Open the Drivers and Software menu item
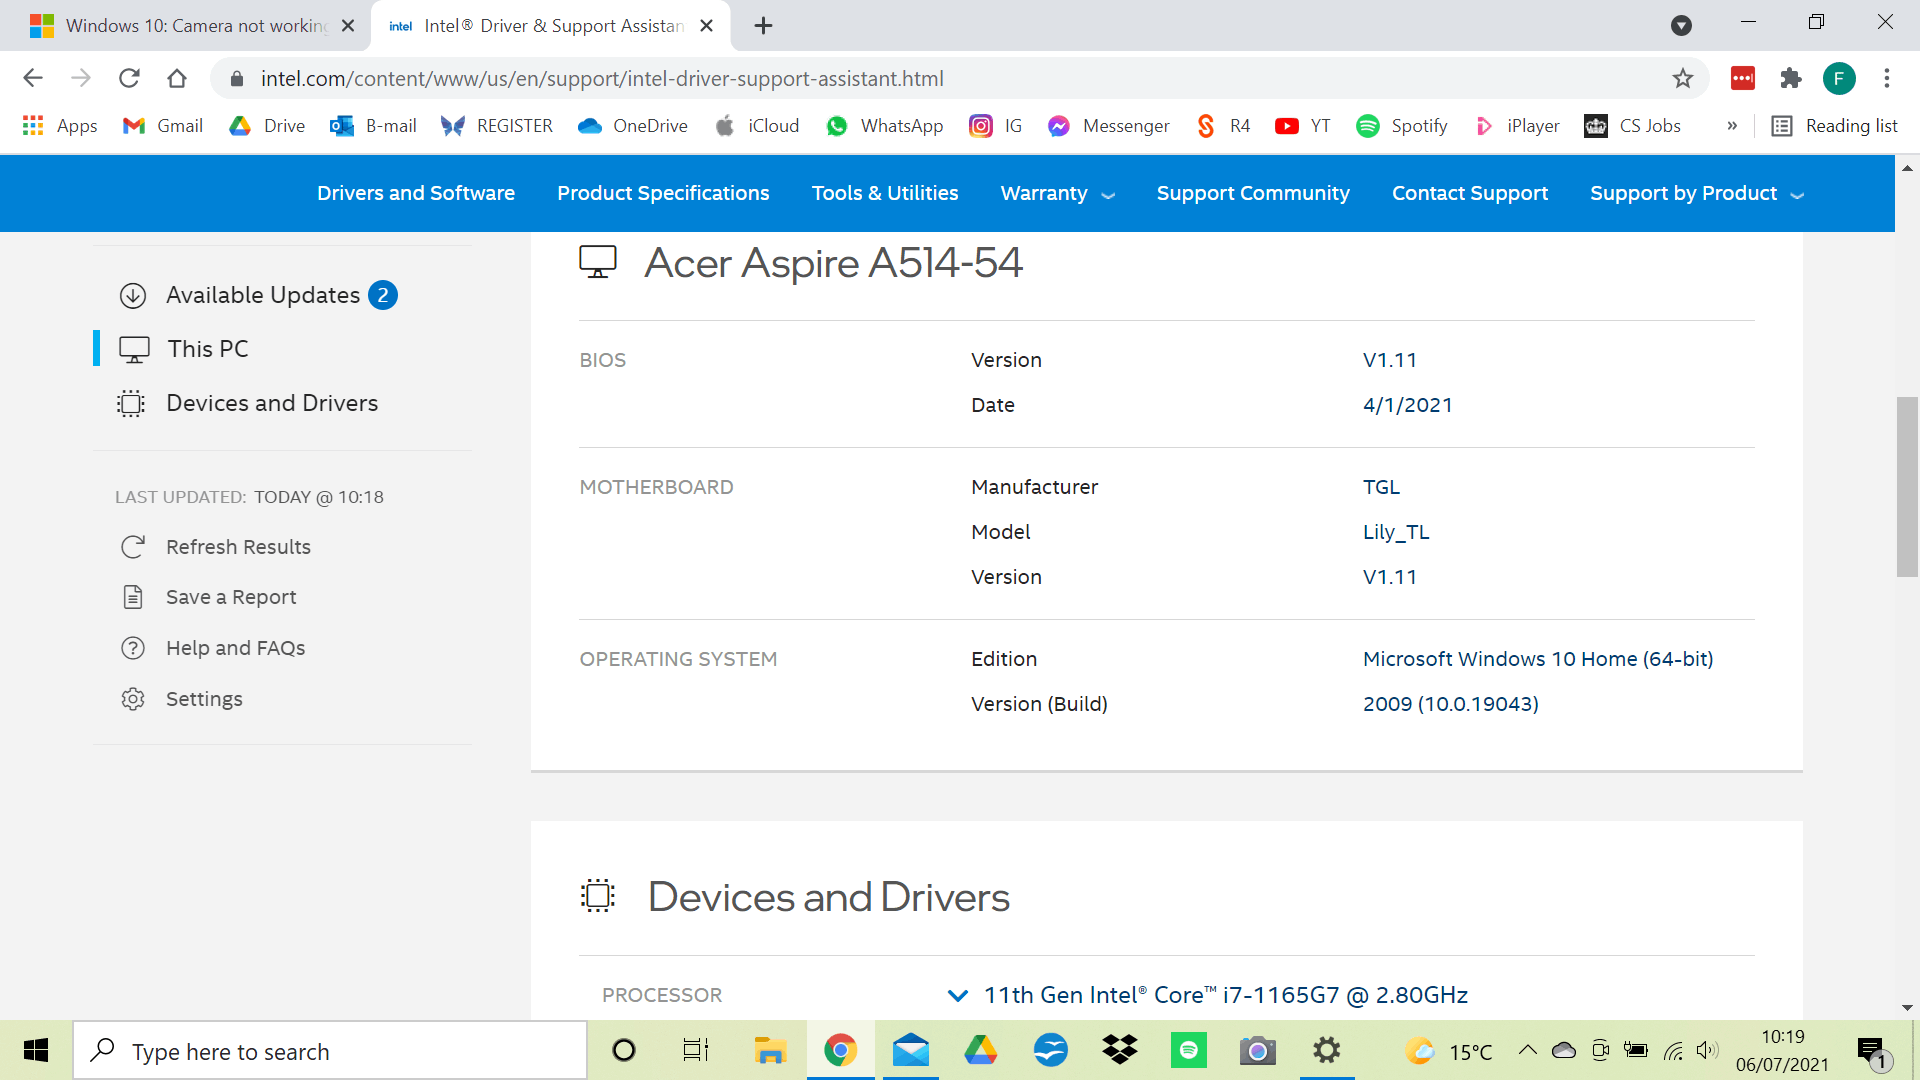Image resolution: width=1920 pixels, height=1080 pixels. [x=416, y=193]
